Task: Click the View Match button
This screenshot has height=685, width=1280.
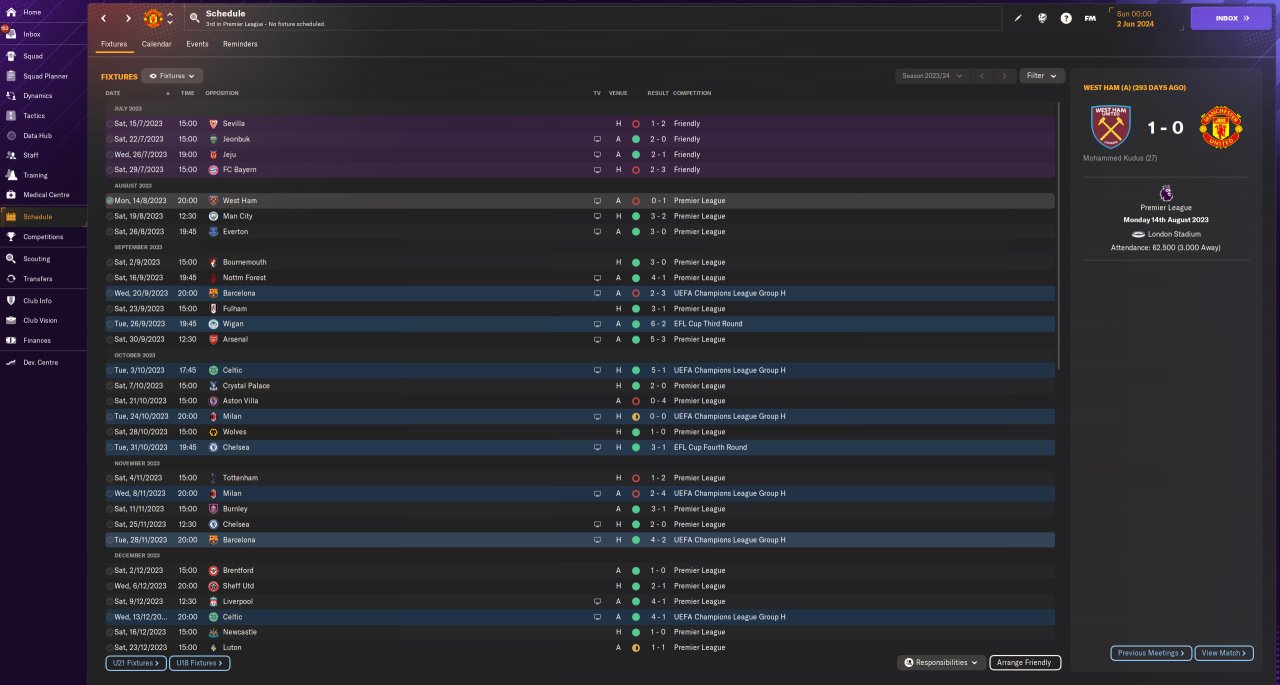Action: pyautogui.click(x=1222, y=653)
